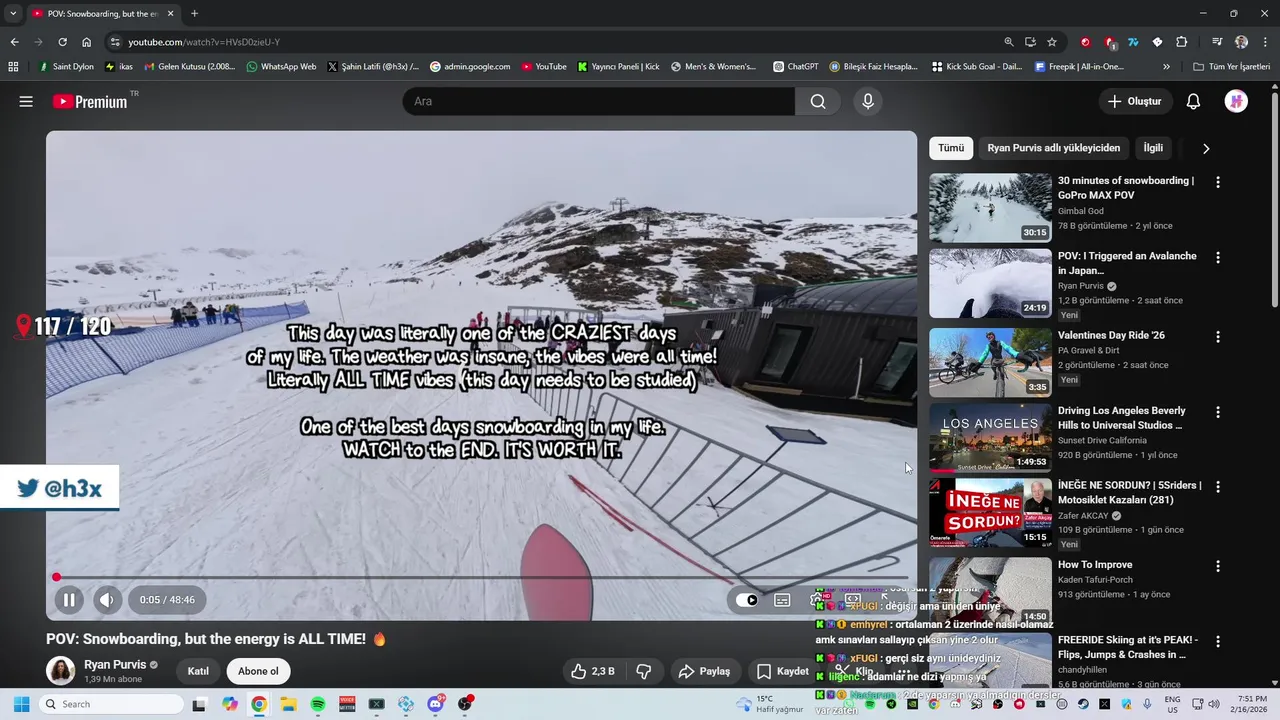Go back to previous page
Viewport: 1280px width, 720px height.
[x=14, y=42]
